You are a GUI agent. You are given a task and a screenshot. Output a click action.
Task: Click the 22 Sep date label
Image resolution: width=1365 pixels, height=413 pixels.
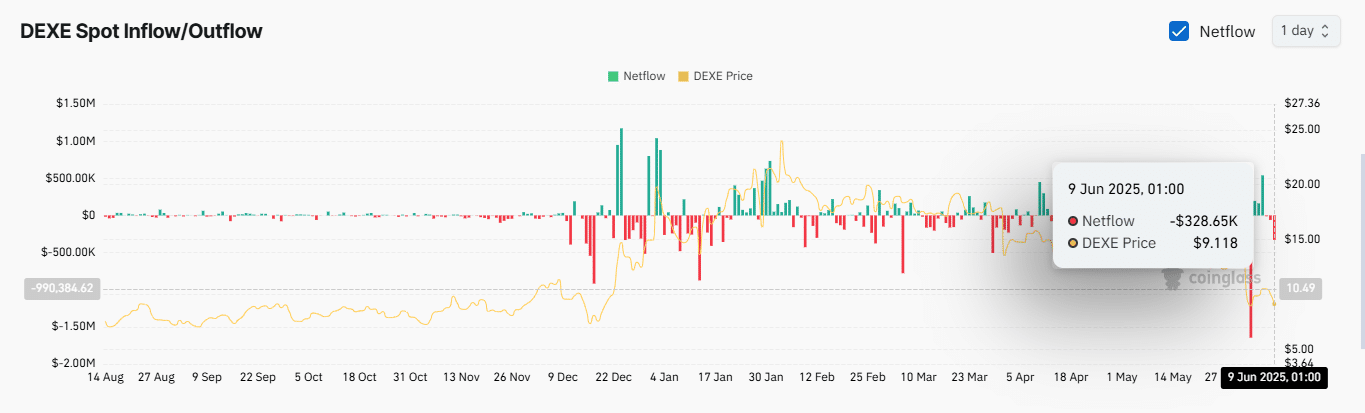click(258, 378)
